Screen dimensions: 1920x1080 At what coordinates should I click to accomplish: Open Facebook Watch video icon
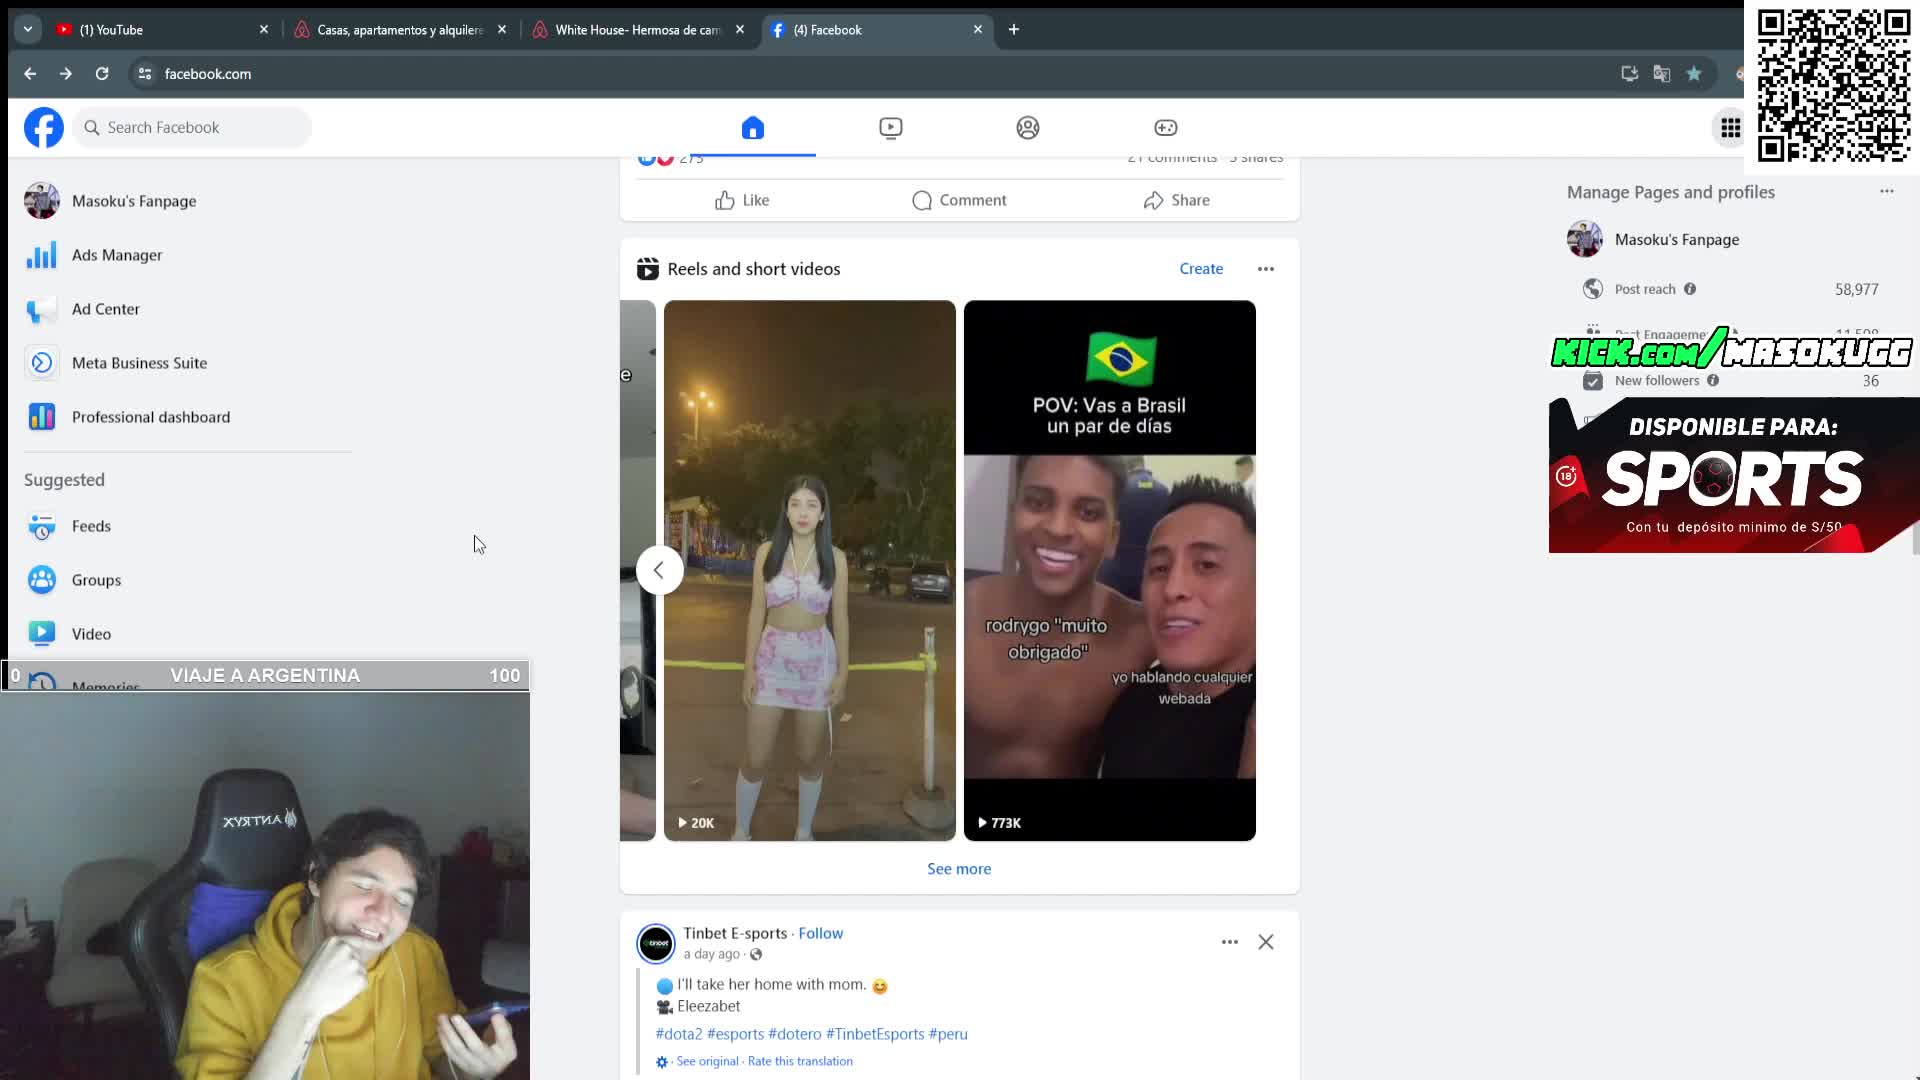(890, 128)
